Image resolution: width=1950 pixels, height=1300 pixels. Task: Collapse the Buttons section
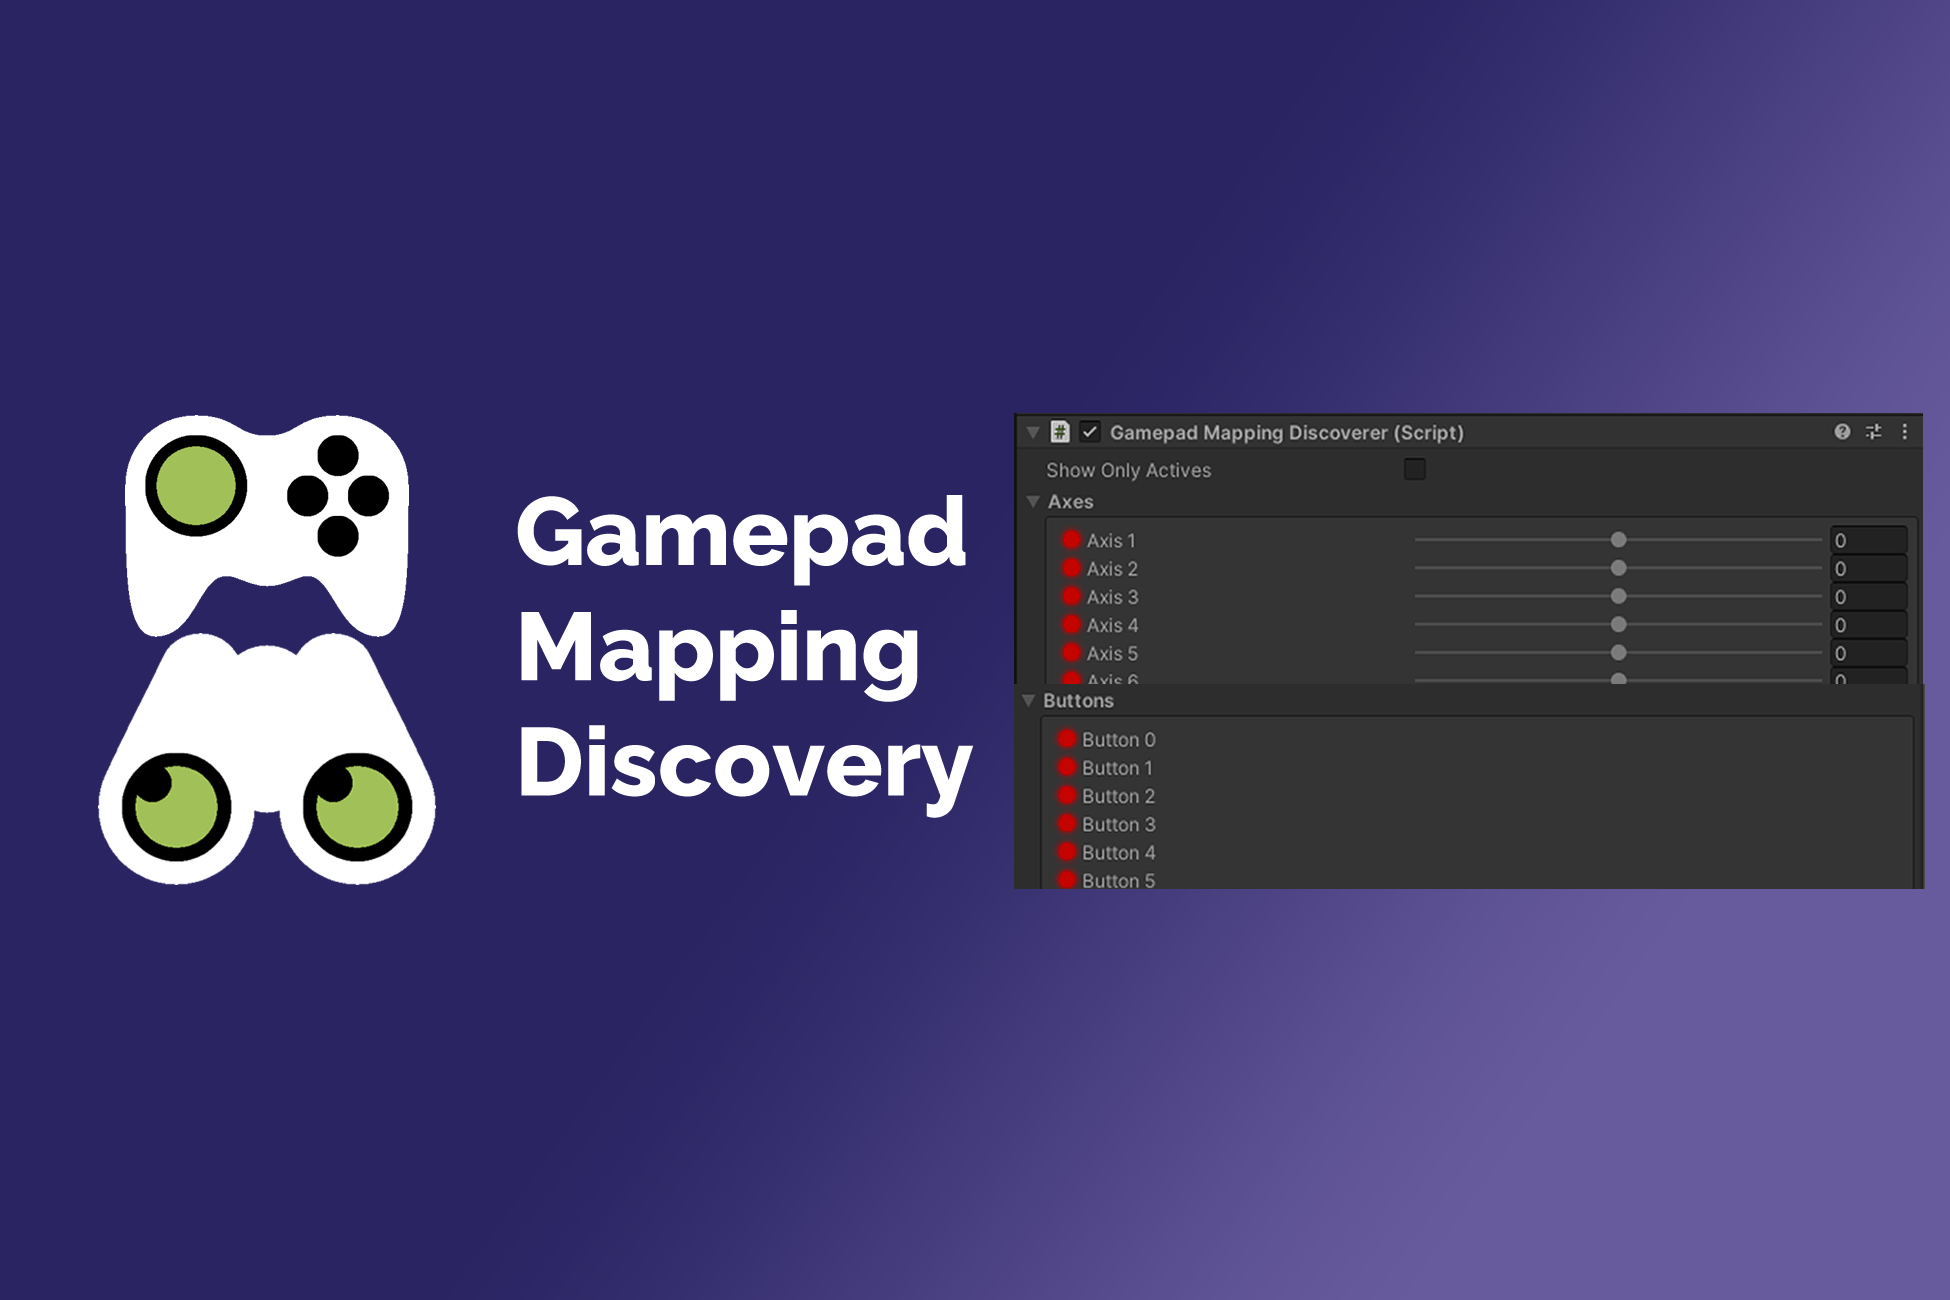tap(1028, 701)
